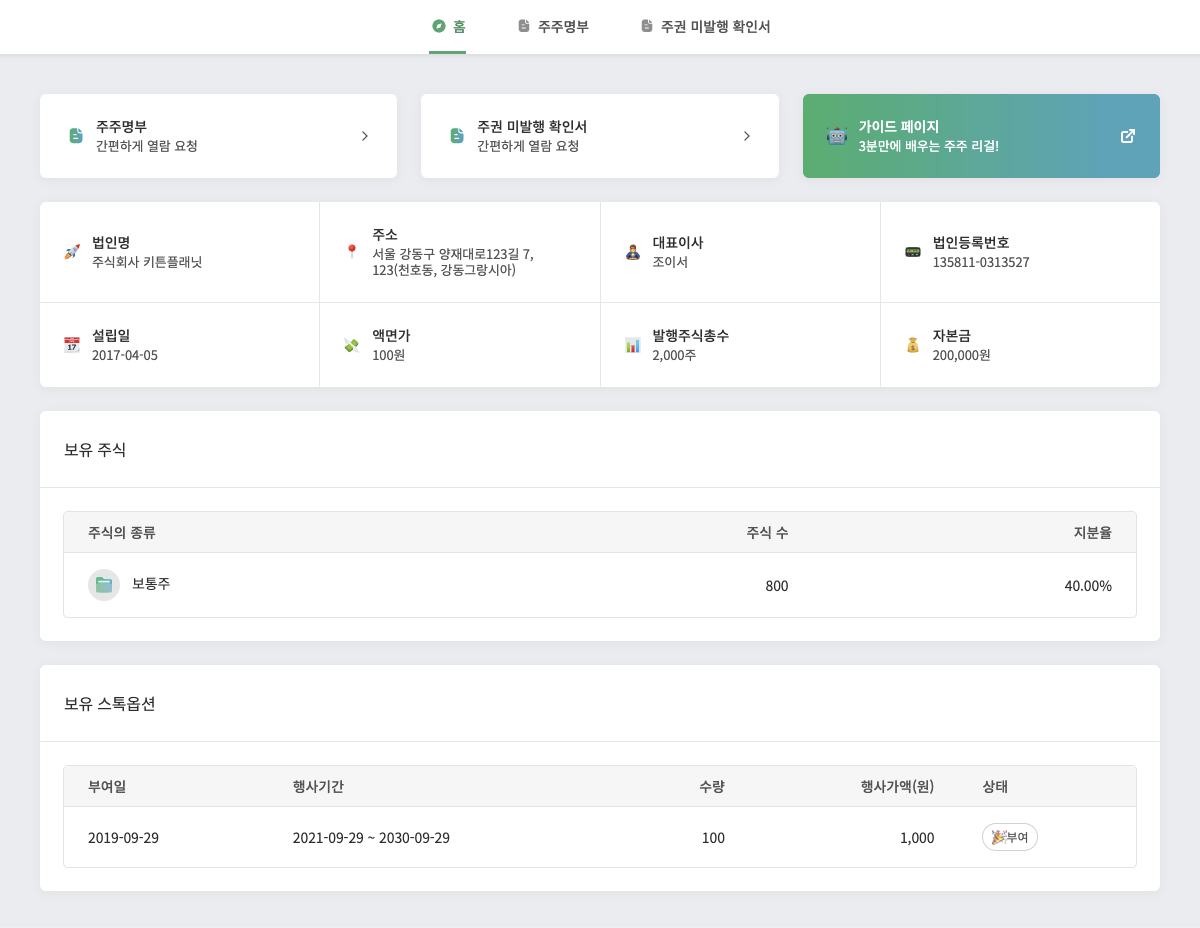Switch to the 홈 tab
The height and width of the screenshot is (928, 1200).
click(448, 26)
